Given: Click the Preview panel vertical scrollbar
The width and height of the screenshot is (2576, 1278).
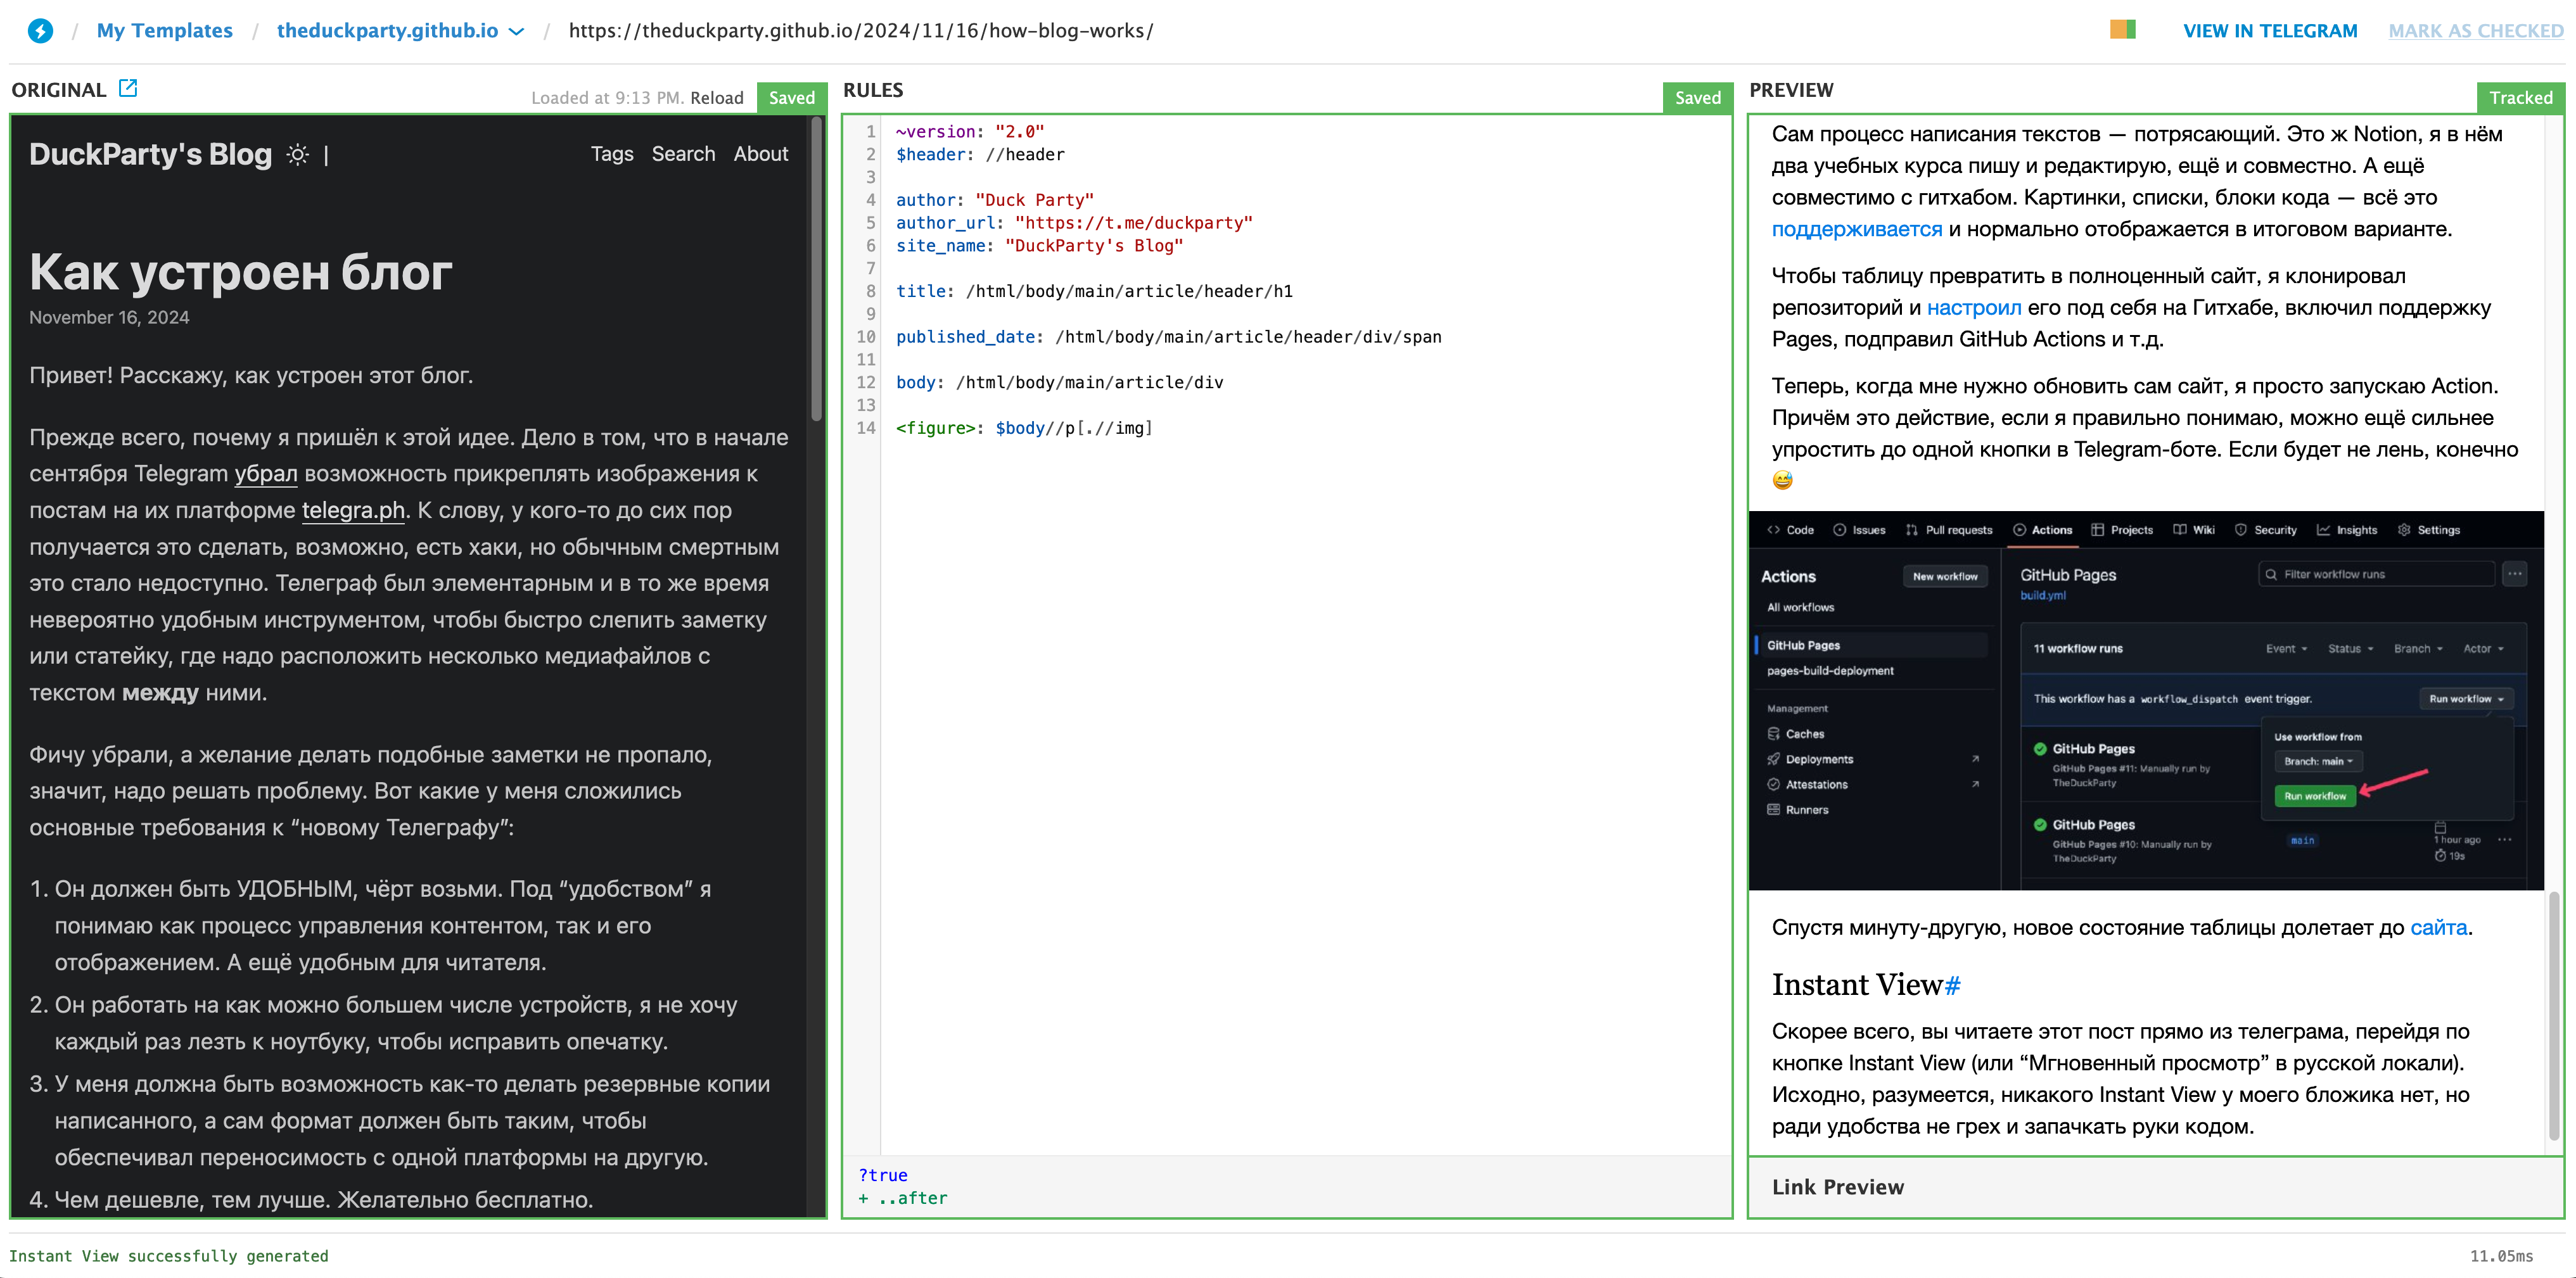Looking at the screenshot, I should pyautogui.click(x=2553, y=1015).
